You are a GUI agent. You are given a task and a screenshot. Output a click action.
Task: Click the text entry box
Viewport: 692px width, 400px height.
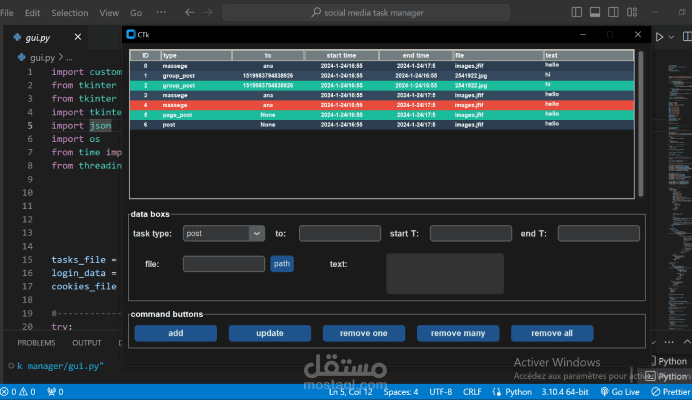click(x=445, y=274)
